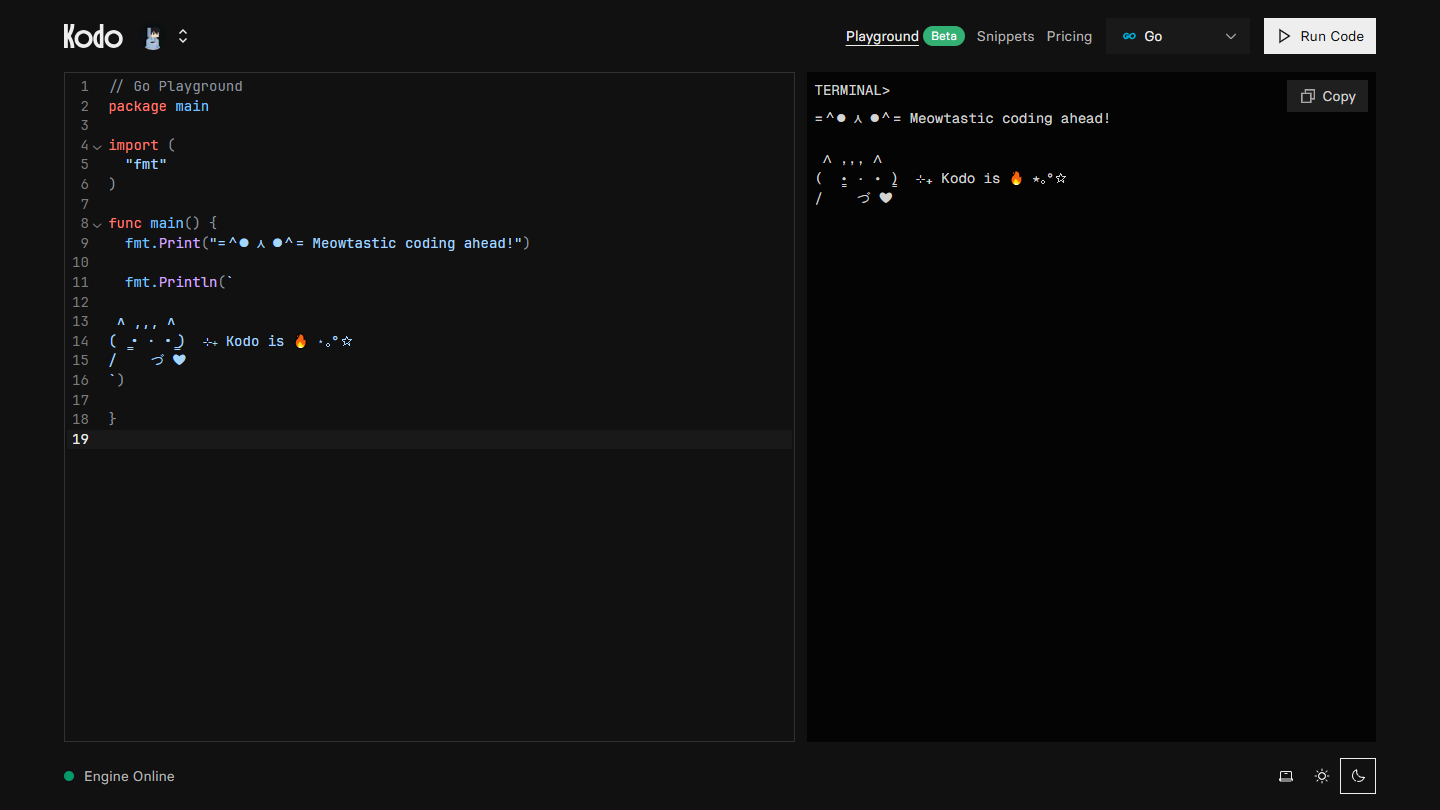Click the "Kodo is" text on editor line 14
The height and width of the screenshot is (810, 1440).
(255, 341)
